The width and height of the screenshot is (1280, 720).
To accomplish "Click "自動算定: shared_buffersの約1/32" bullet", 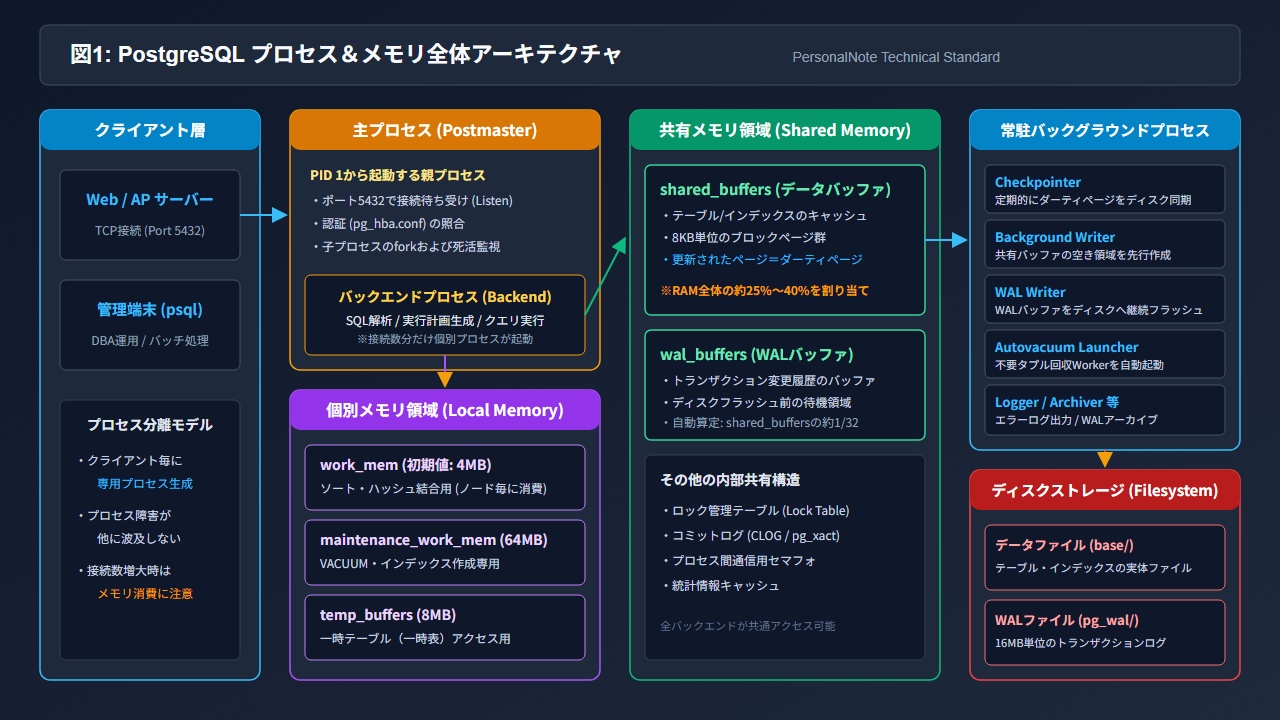I will [x=759, y=423].
